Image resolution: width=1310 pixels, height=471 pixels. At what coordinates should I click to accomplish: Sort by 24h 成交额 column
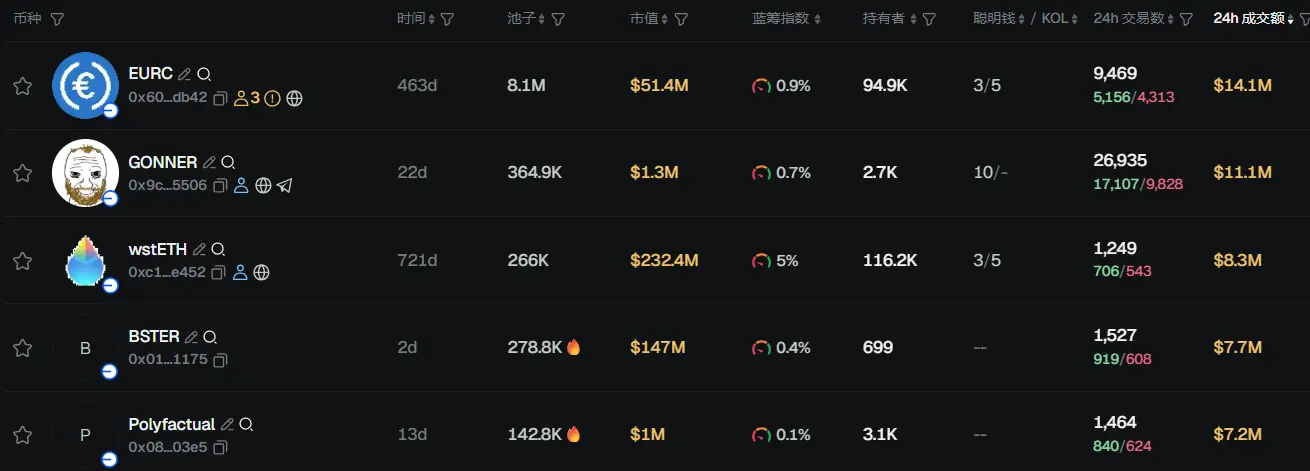coord(1254,19)
